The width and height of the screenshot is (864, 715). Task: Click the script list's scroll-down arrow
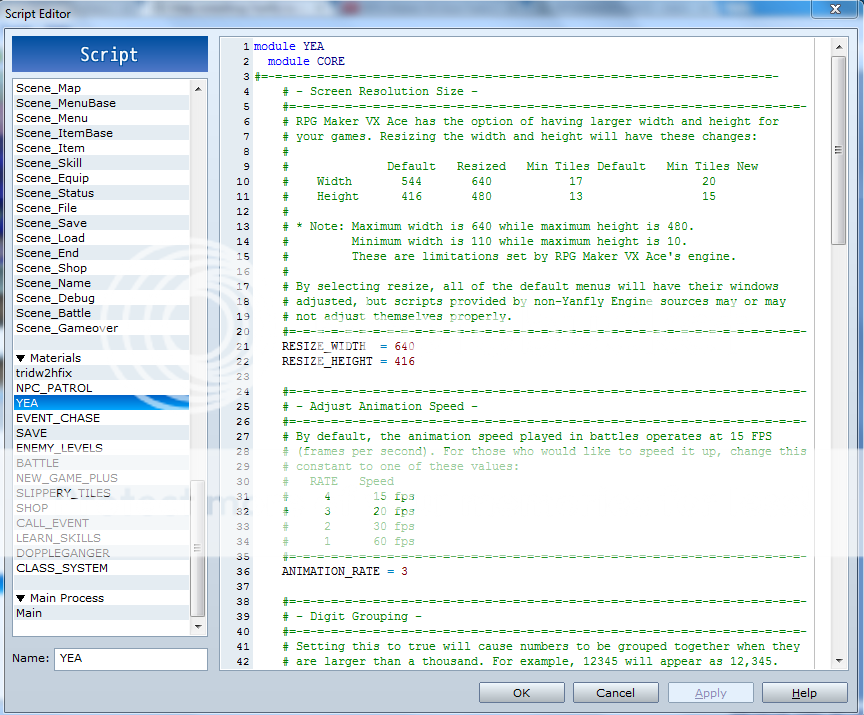tap(198, 625)
